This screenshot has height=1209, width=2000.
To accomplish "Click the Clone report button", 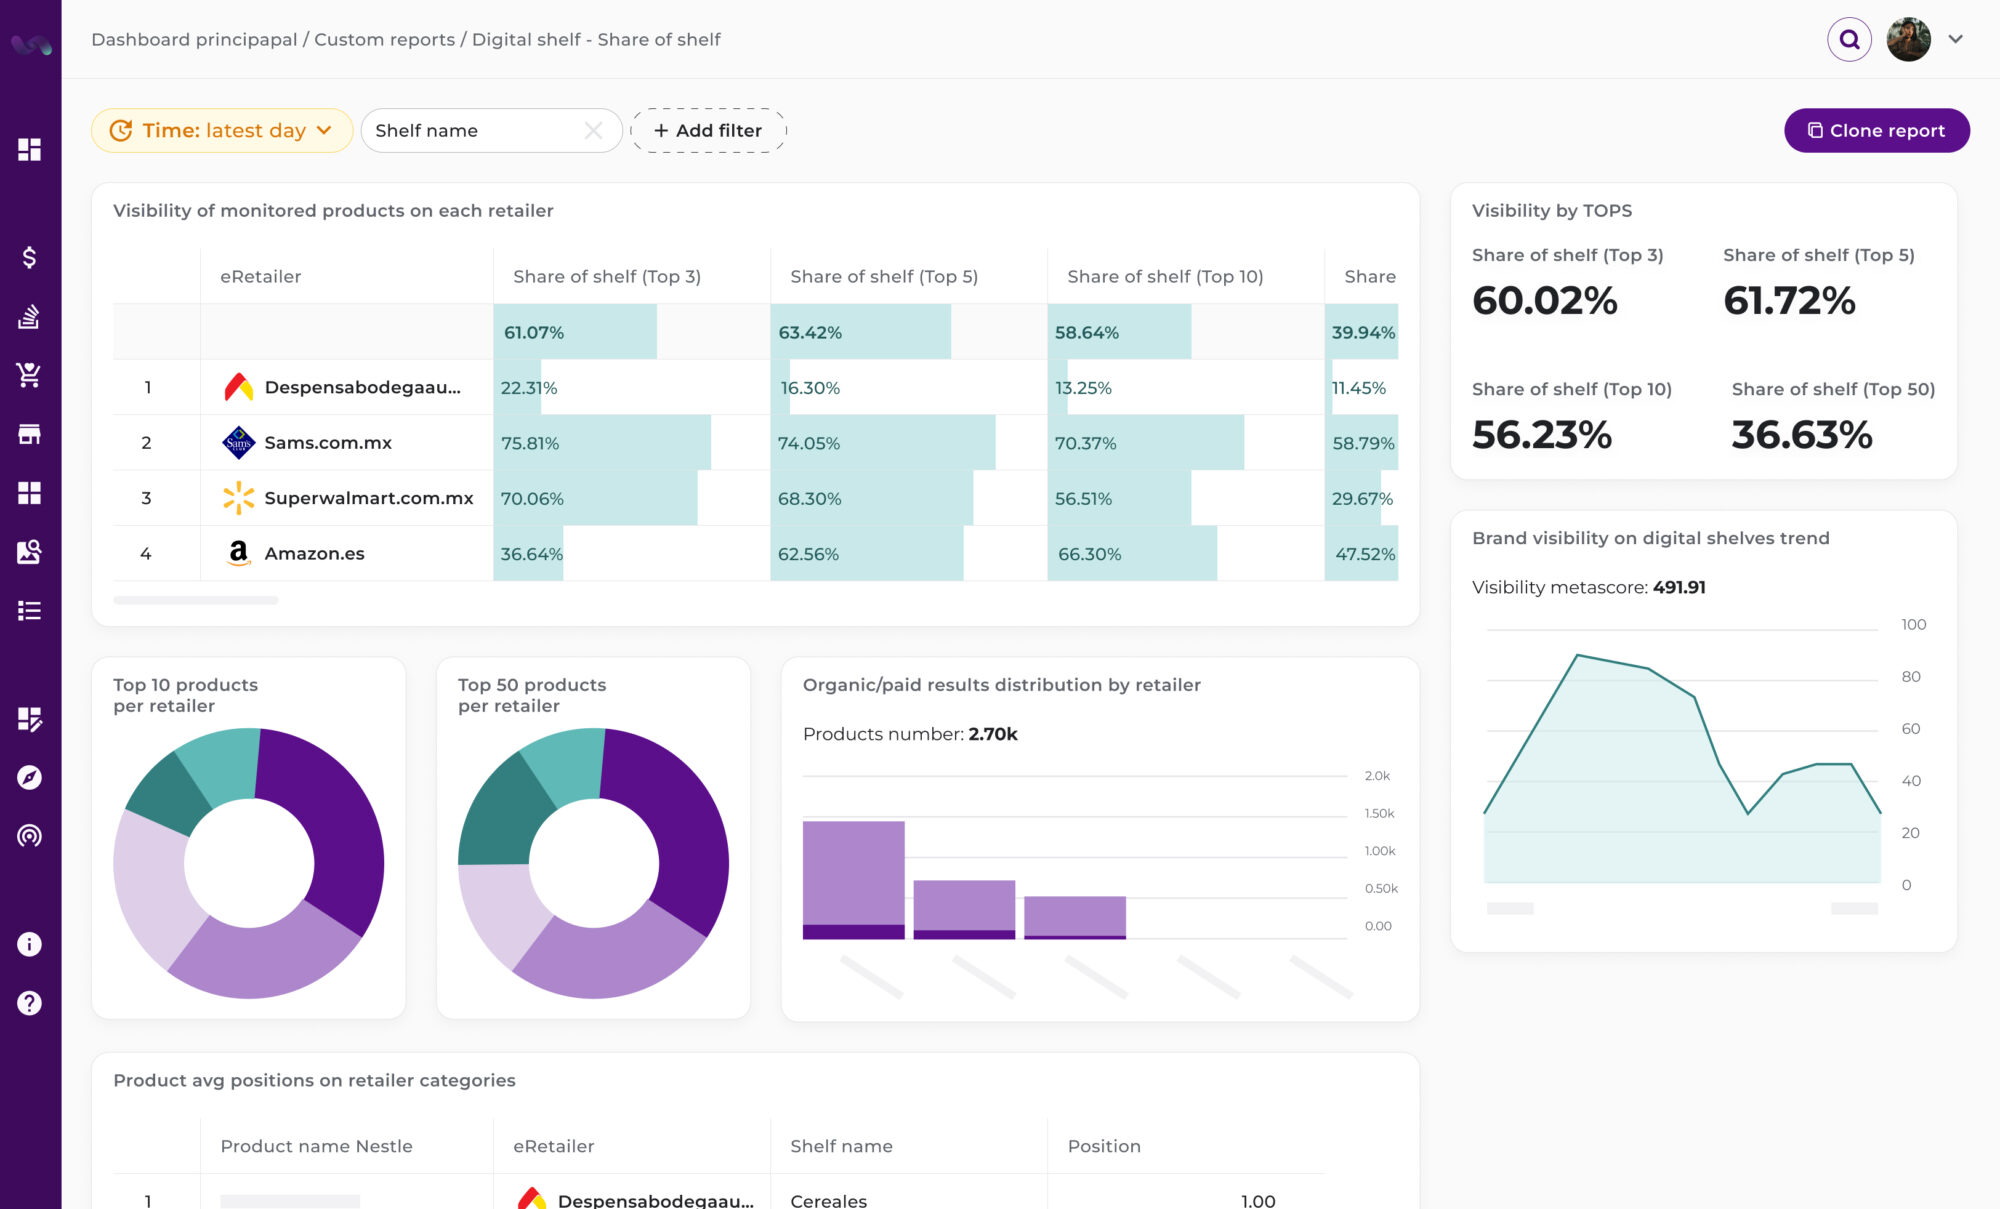I will pos(1876,130).
